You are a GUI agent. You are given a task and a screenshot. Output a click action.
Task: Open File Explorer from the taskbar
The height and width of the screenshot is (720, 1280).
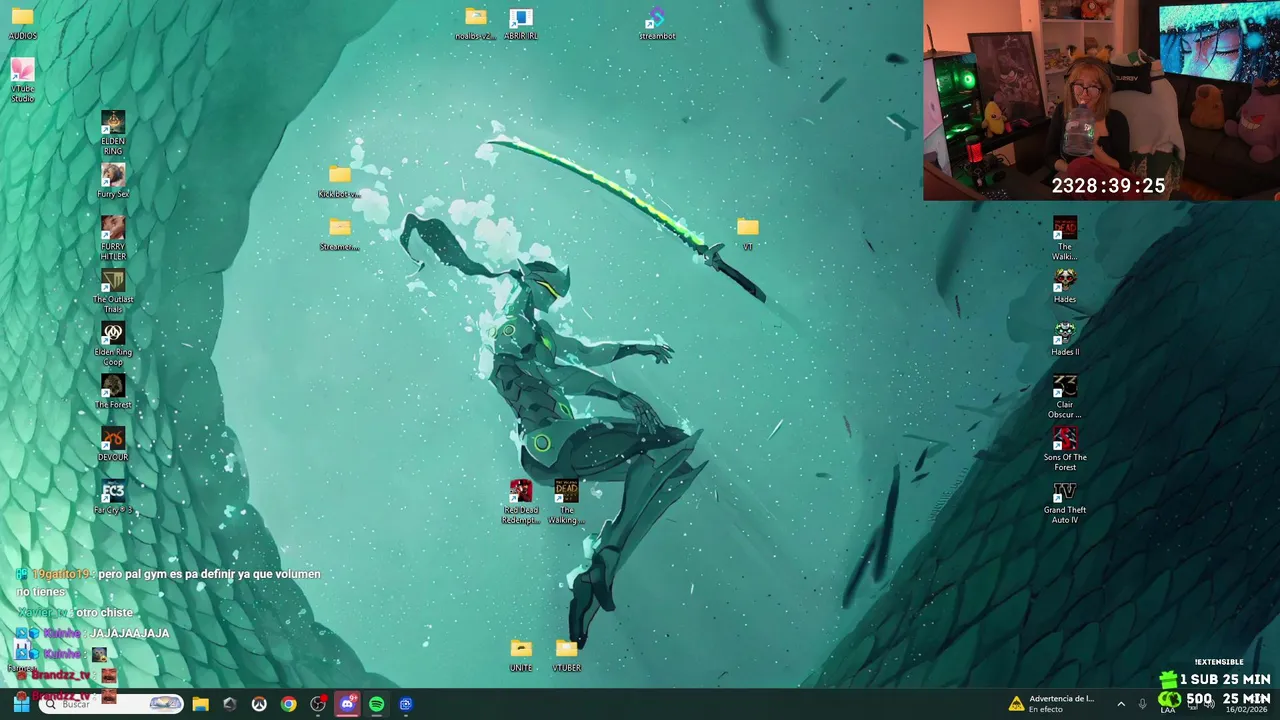click(x=200, y=704)
